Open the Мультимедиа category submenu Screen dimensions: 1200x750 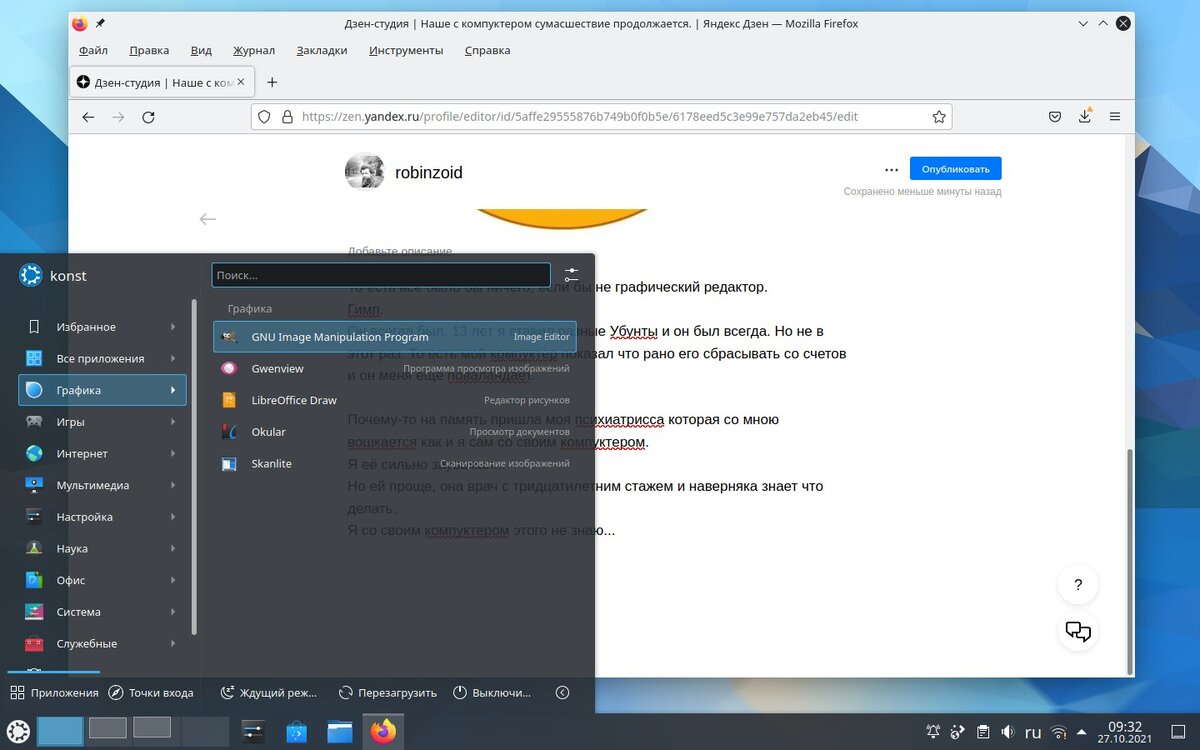(103, 485)
